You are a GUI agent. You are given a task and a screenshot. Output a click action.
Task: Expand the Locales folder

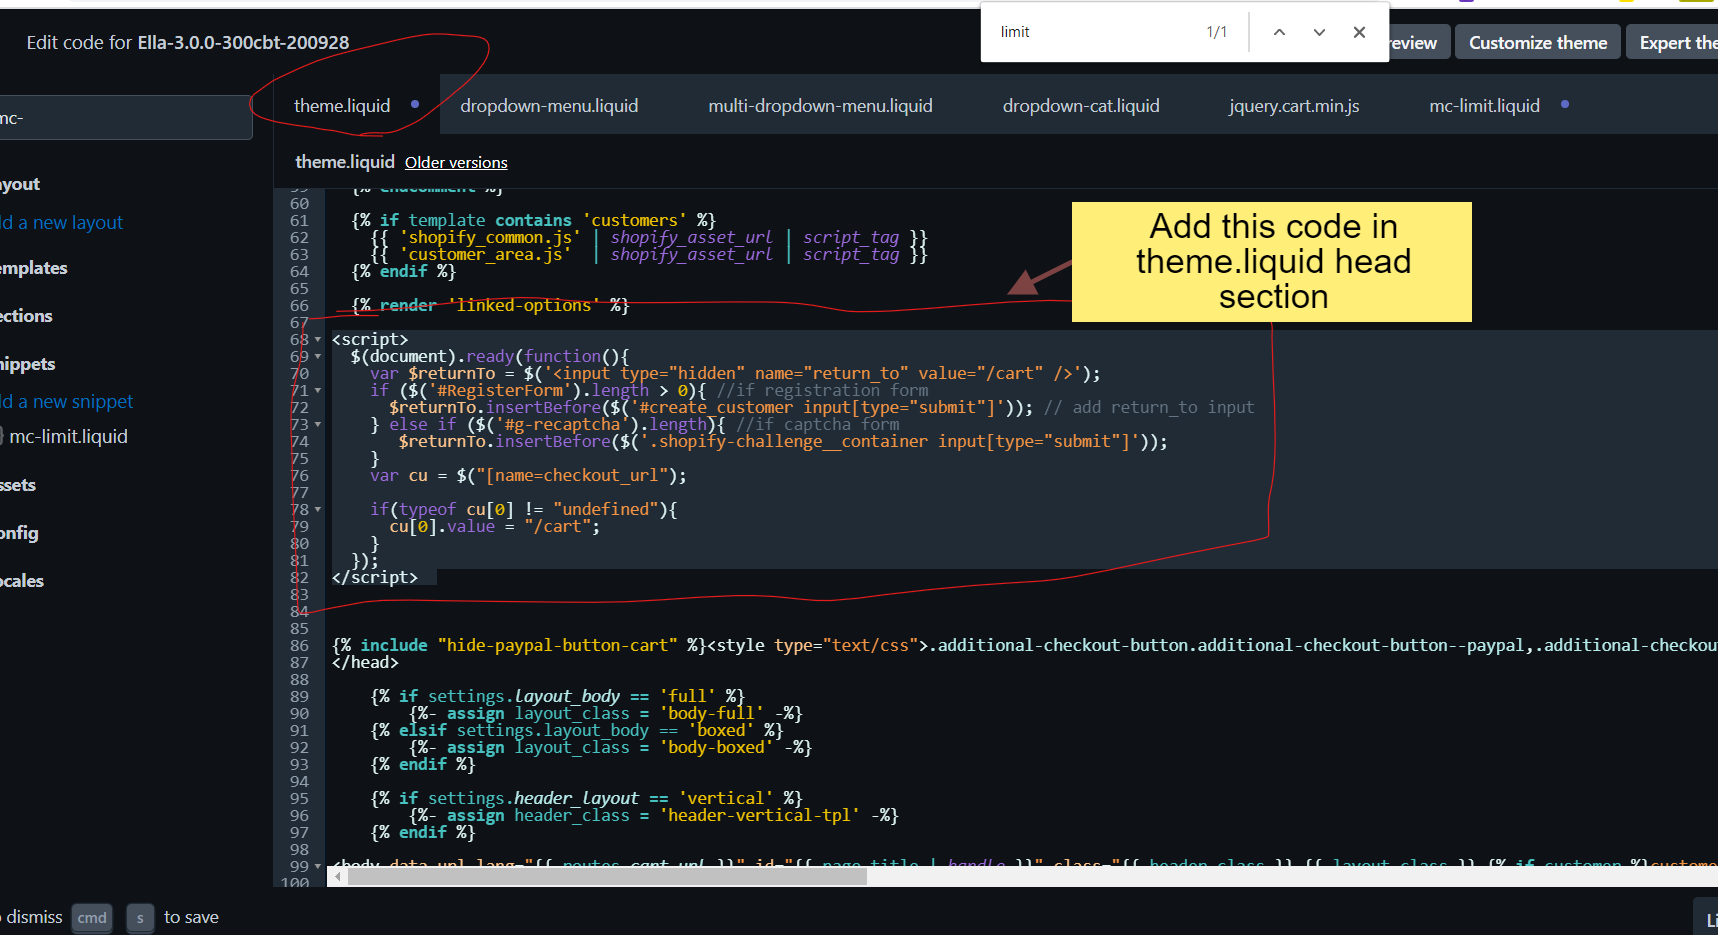(x=22, y=581)
